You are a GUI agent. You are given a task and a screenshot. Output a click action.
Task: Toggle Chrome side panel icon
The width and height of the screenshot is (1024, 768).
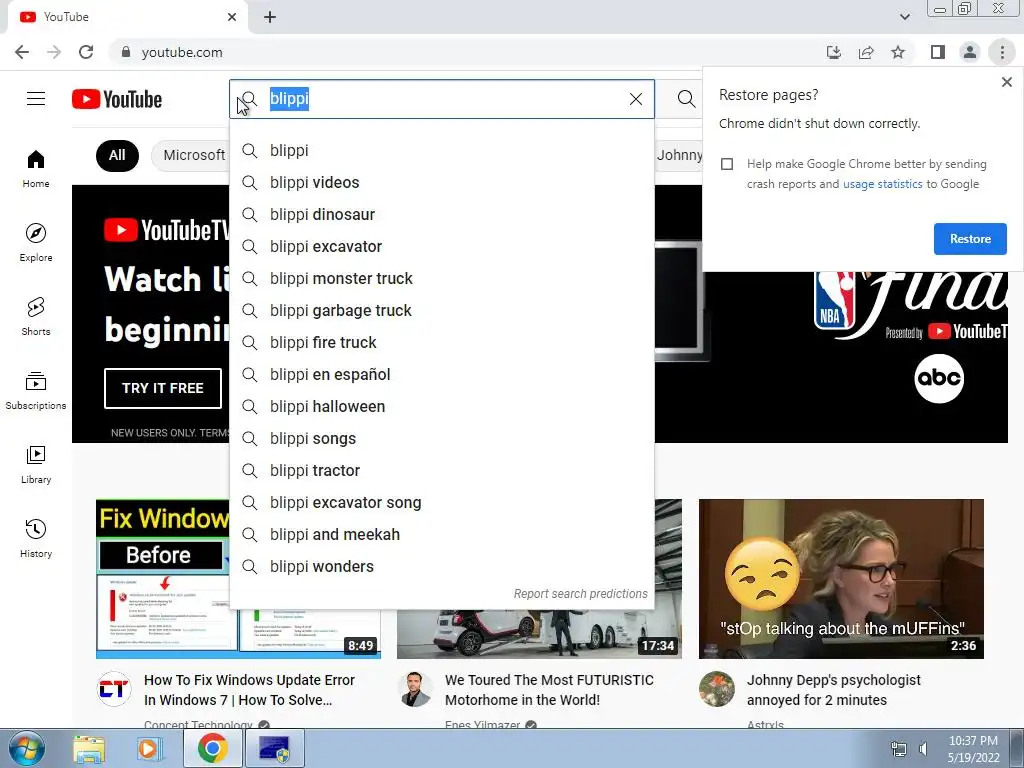click(938, 52)
